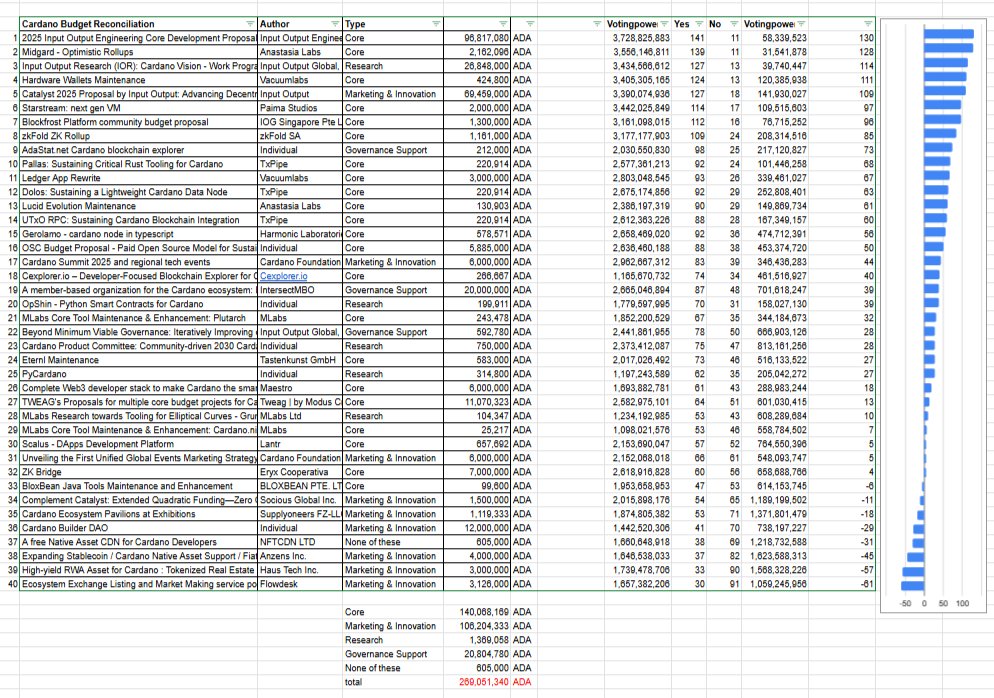The height and width of the screenshot is (698, 994).
Task: Select the No header cell
Action: (x=724, y=24)
